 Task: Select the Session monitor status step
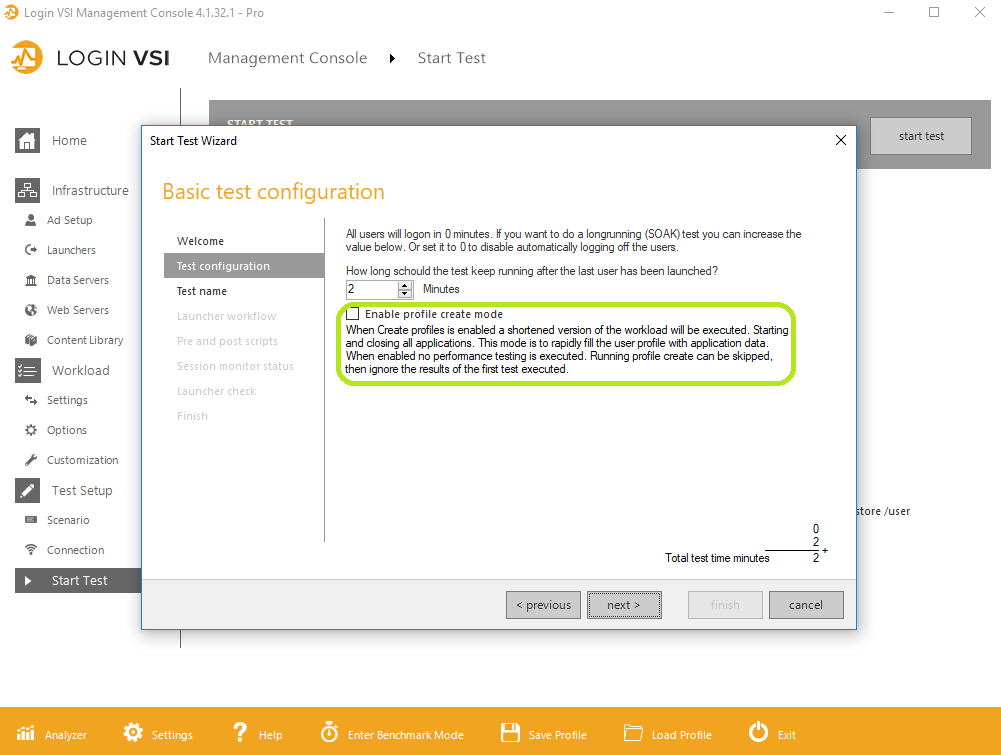(x=236, y=366)
